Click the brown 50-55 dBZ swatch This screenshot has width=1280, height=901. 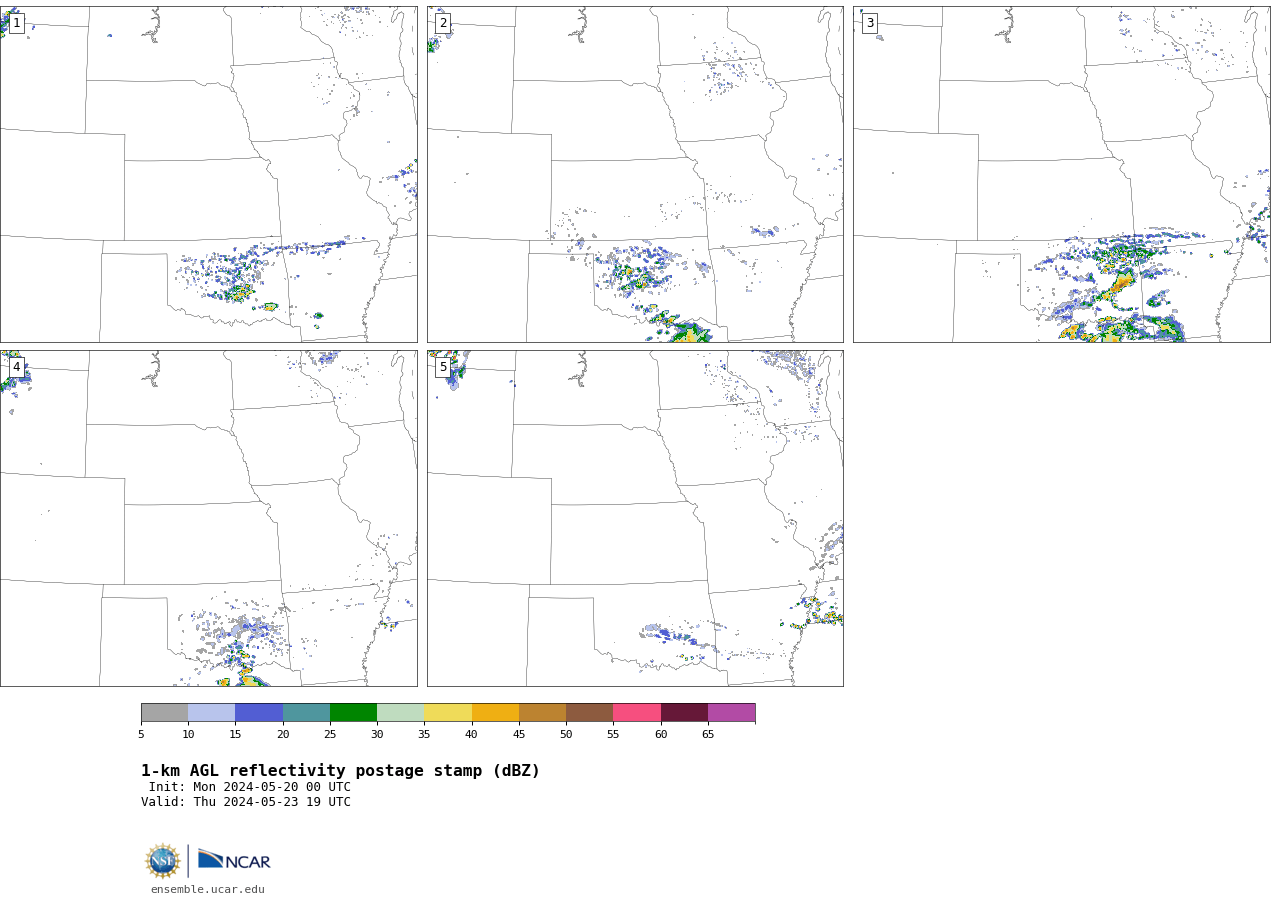coord(590,713)
